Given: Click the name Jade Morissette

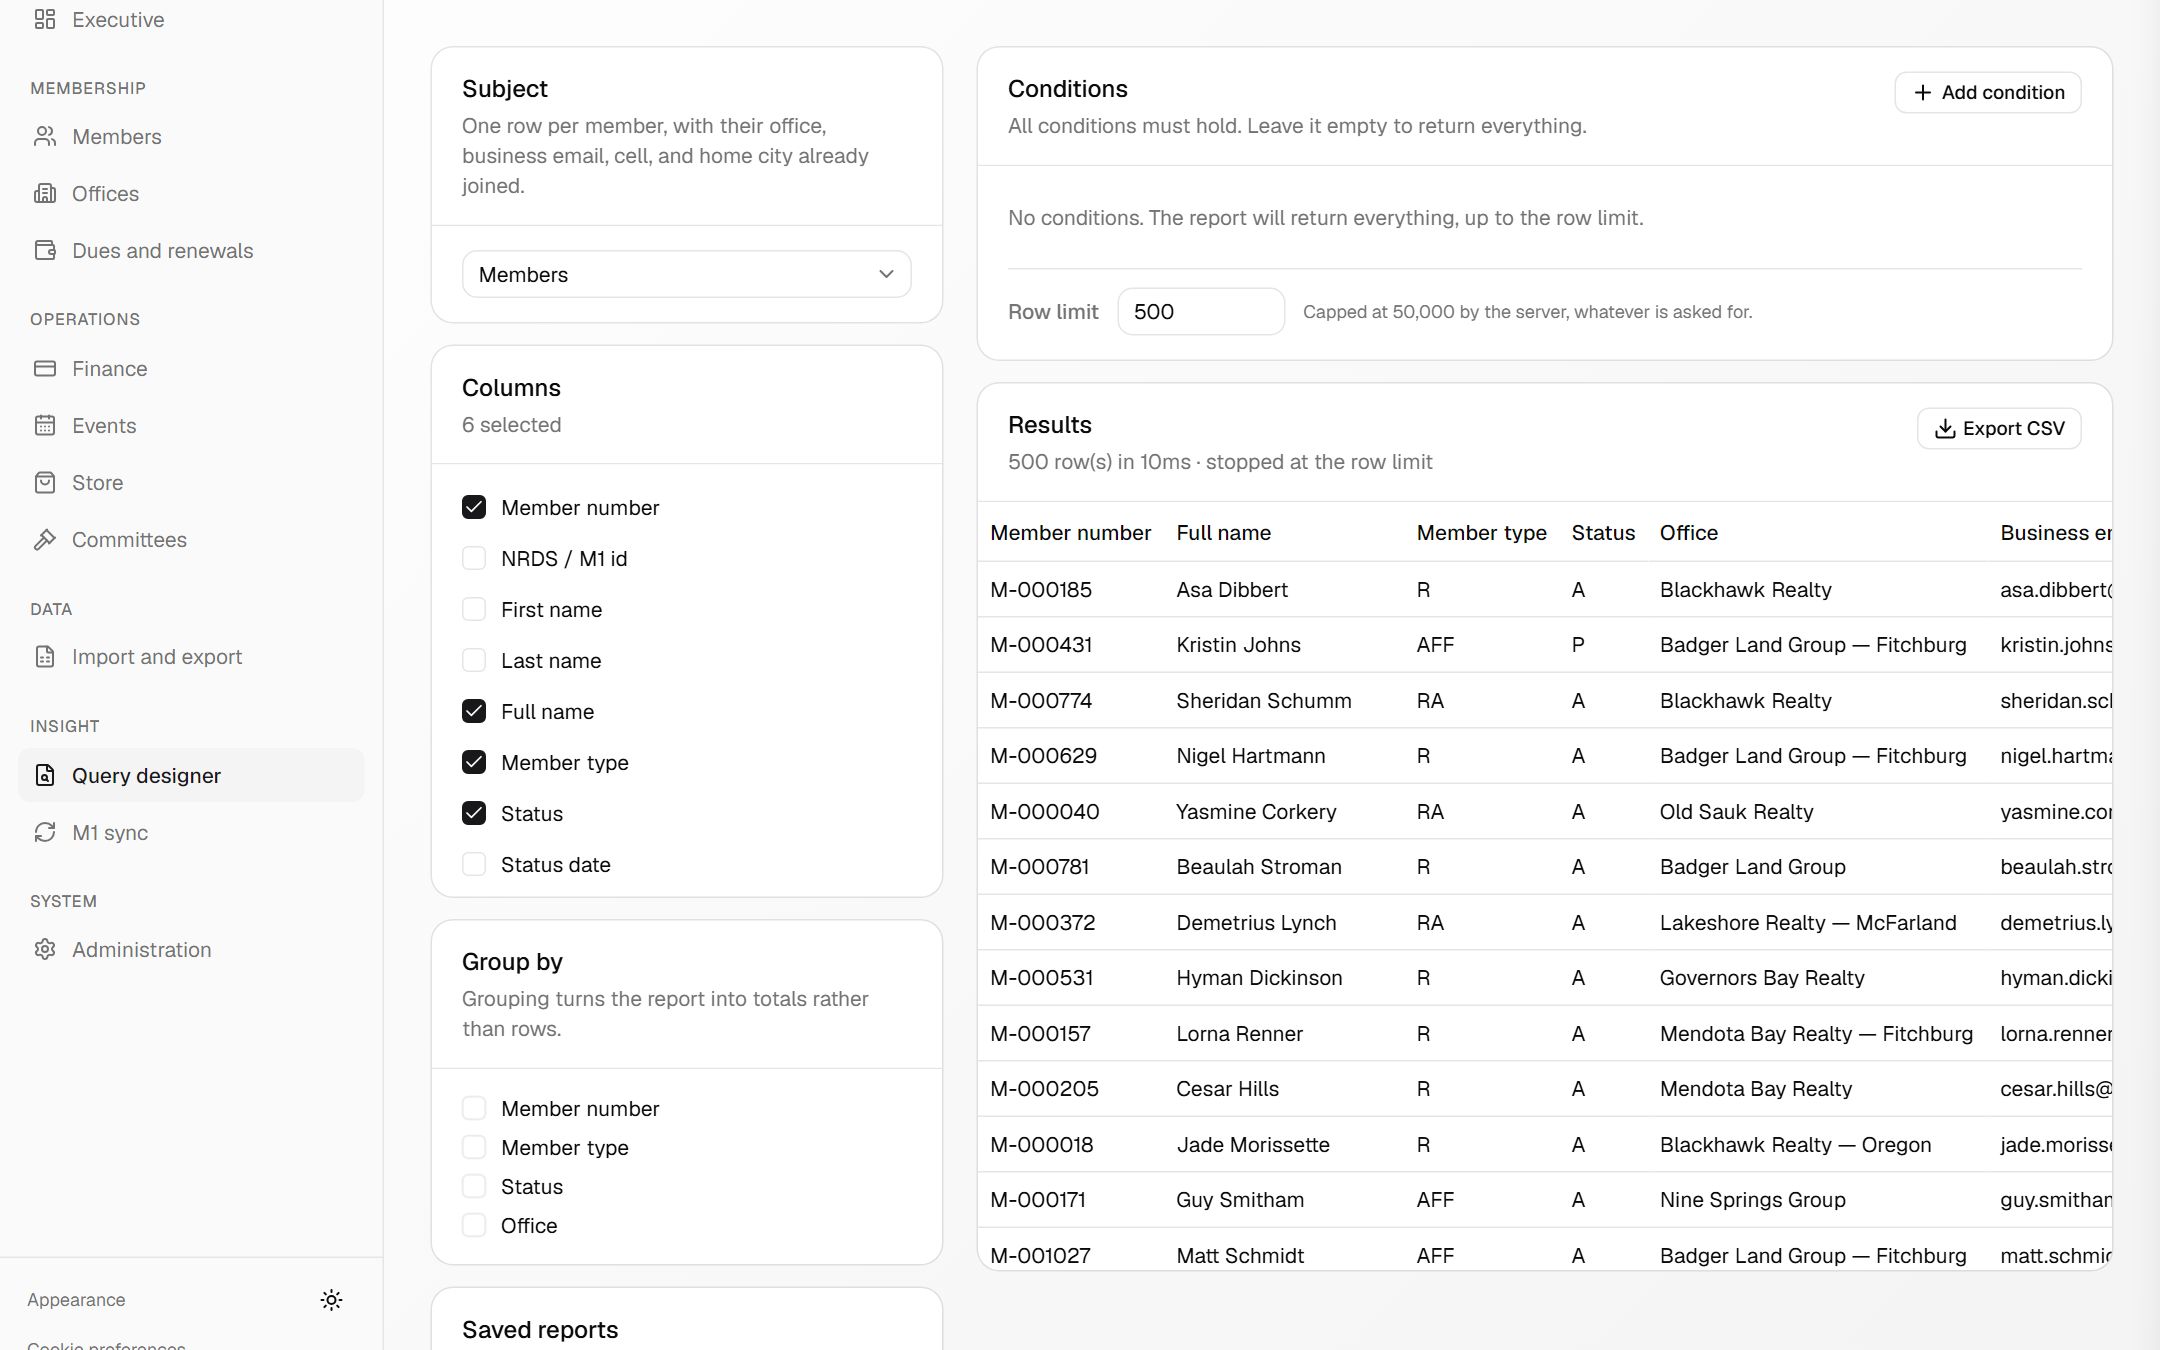Looking at the screenshot, I should [x=1253, y=1144].
